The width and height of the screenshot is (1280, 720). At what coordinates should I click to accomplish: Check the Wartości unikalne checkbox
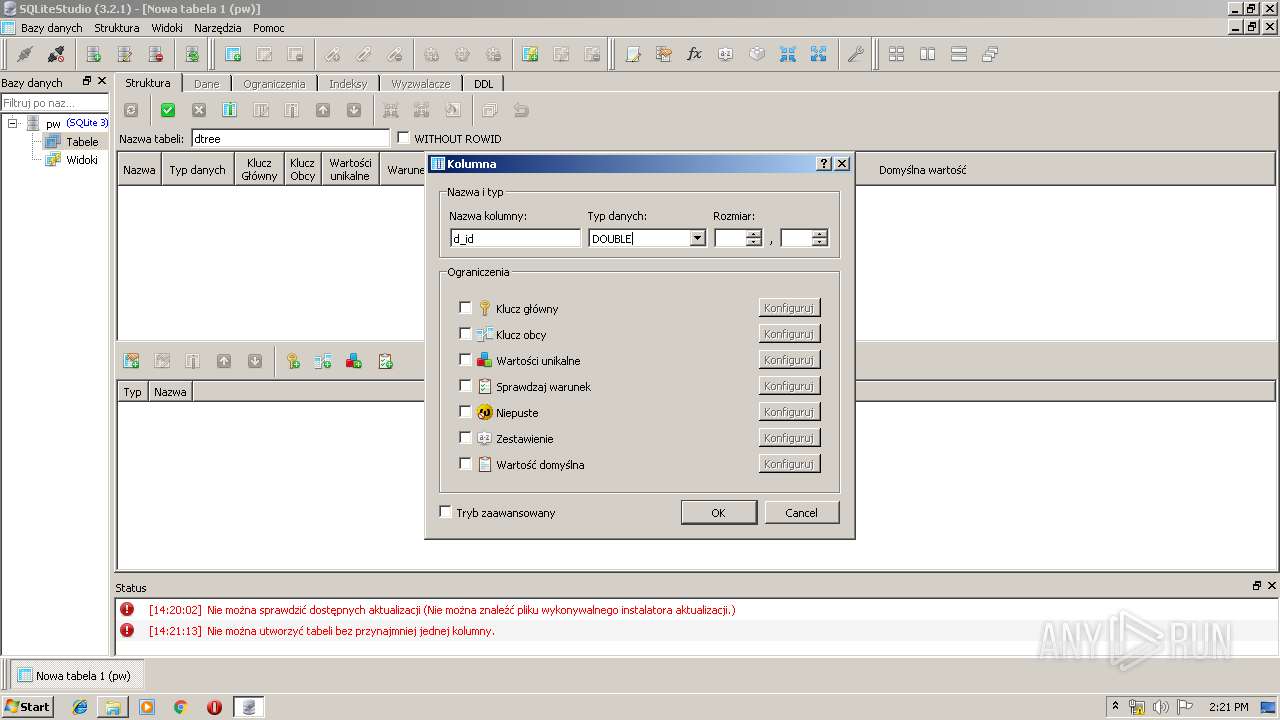click(465, 360)
